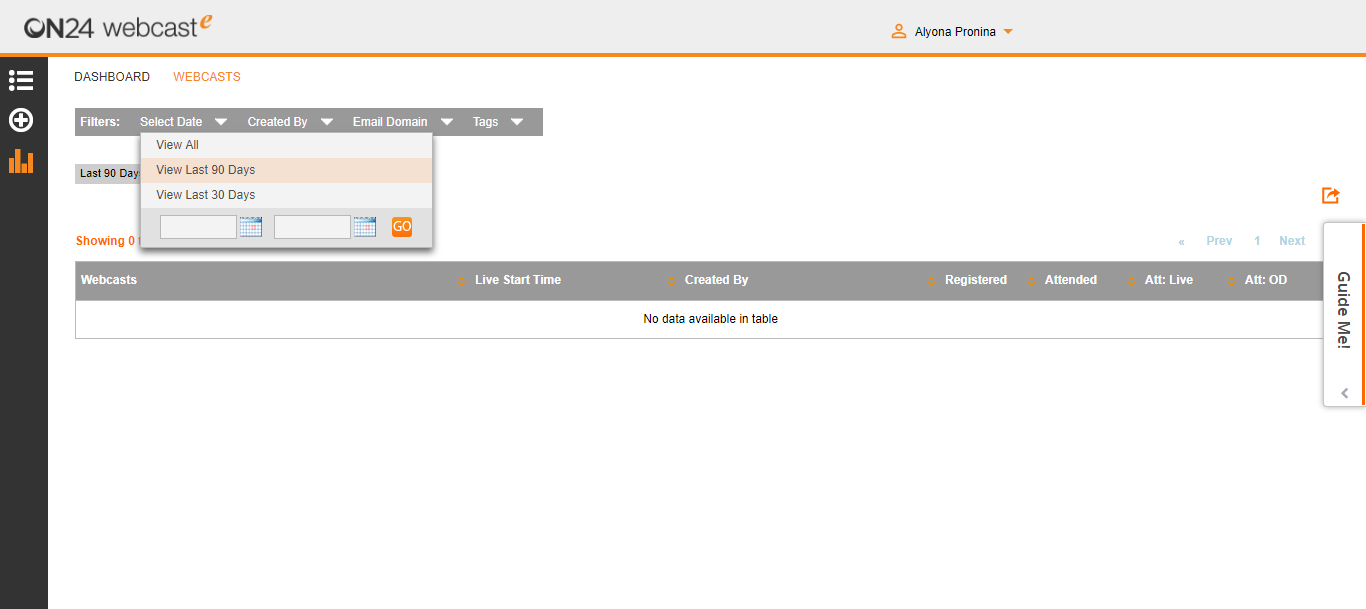Jump to first page double arrow

click(1181, 241)
